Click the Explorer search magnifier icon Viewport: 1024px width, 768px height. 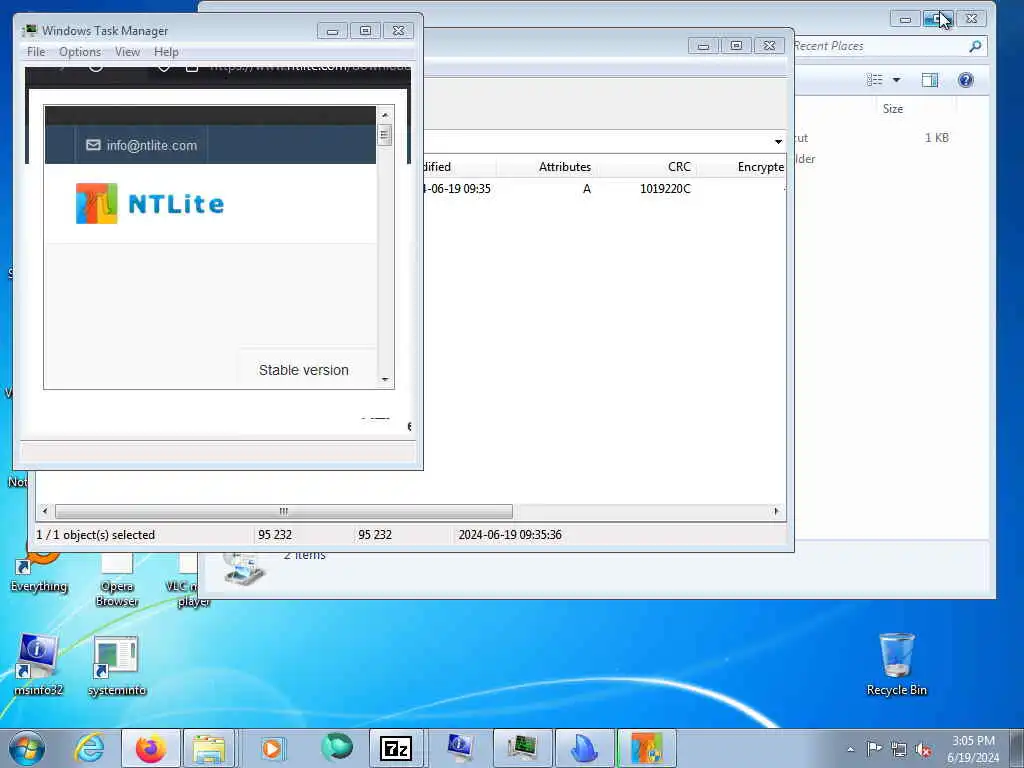[975, 46]
